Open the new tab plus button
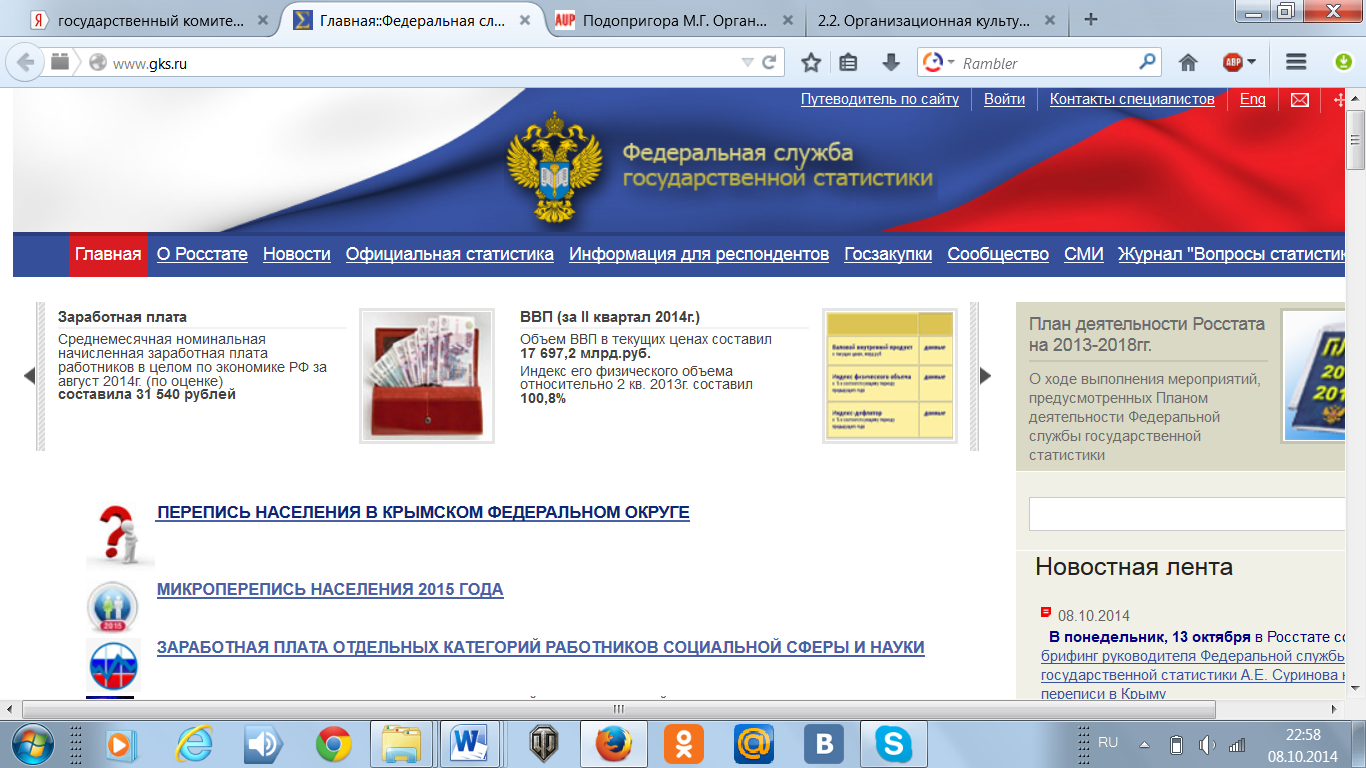1366x768 pixels. (1091, 19)
